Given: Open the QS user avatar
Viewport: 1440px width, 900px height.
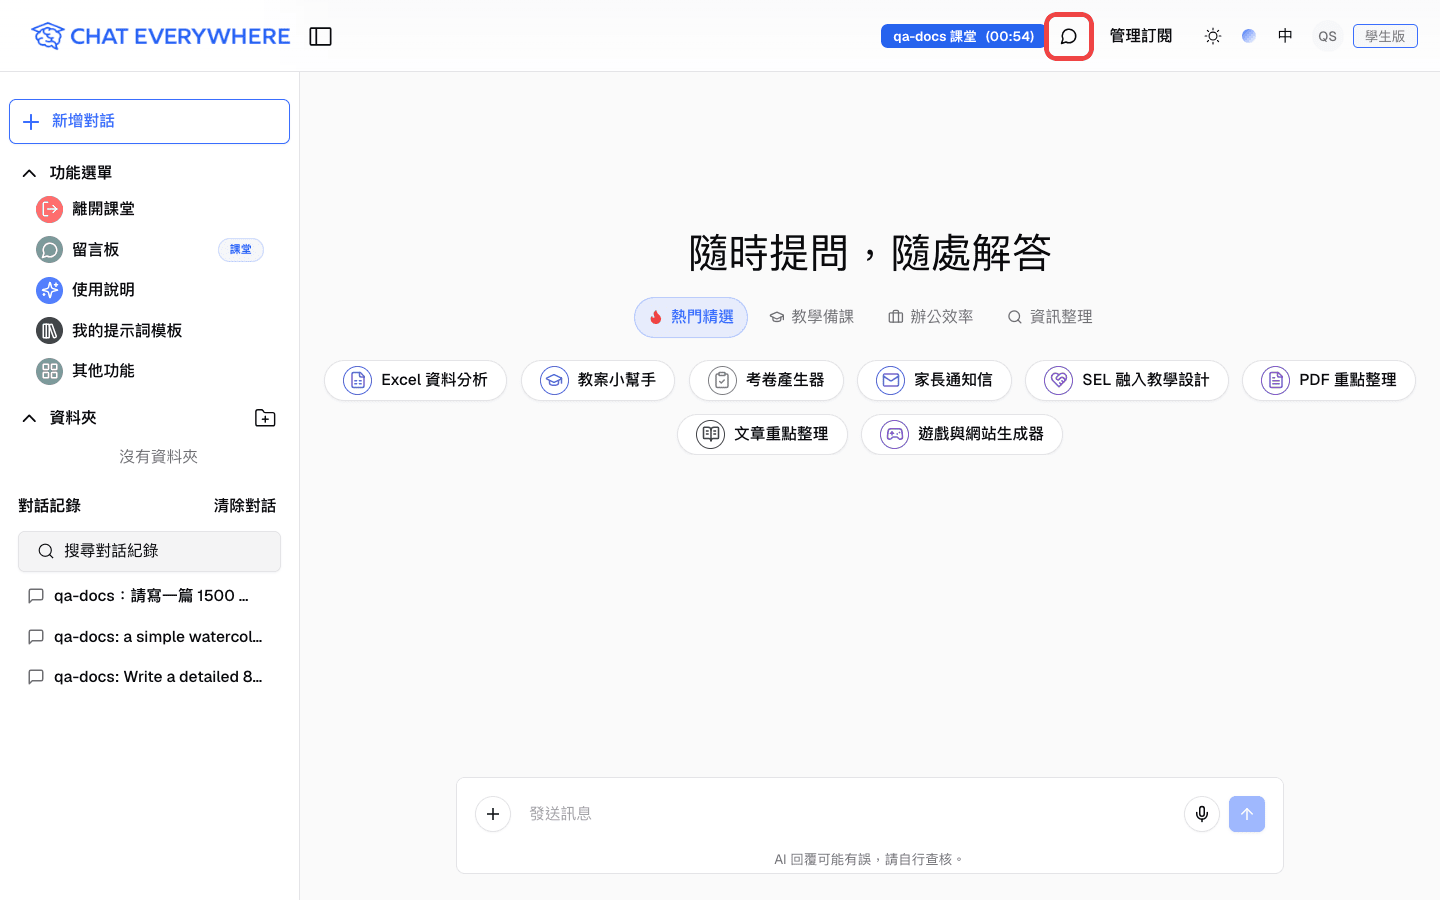Looking at the screenshot, I should pos(1327,36).
